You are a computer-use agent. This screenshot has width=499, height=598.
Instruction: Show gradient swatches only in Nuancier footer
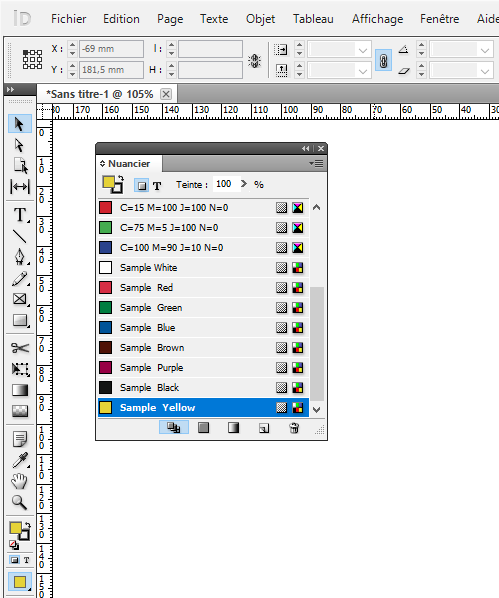pyautogui.click(x=233, y=428)
